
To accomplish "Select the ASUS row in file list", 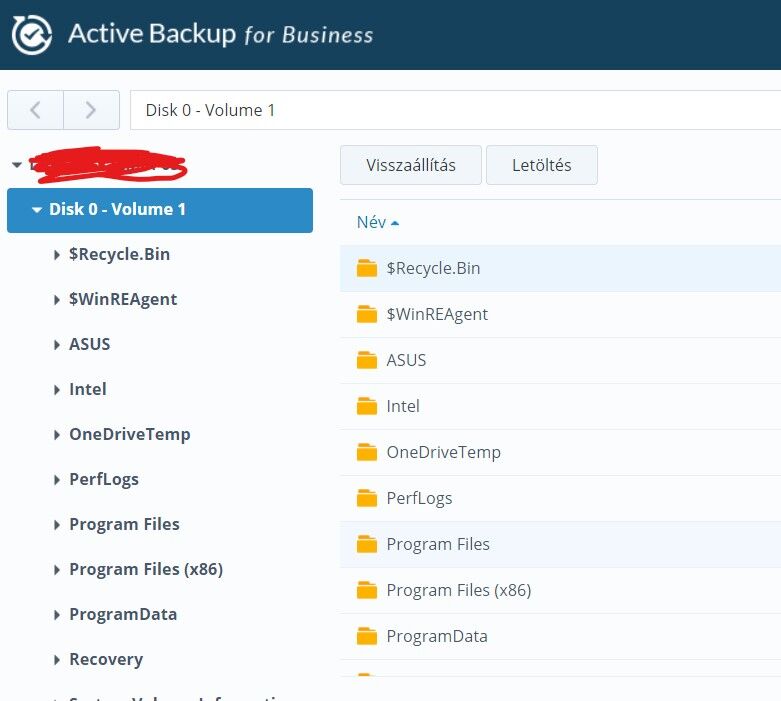I will tap(560, 360).
